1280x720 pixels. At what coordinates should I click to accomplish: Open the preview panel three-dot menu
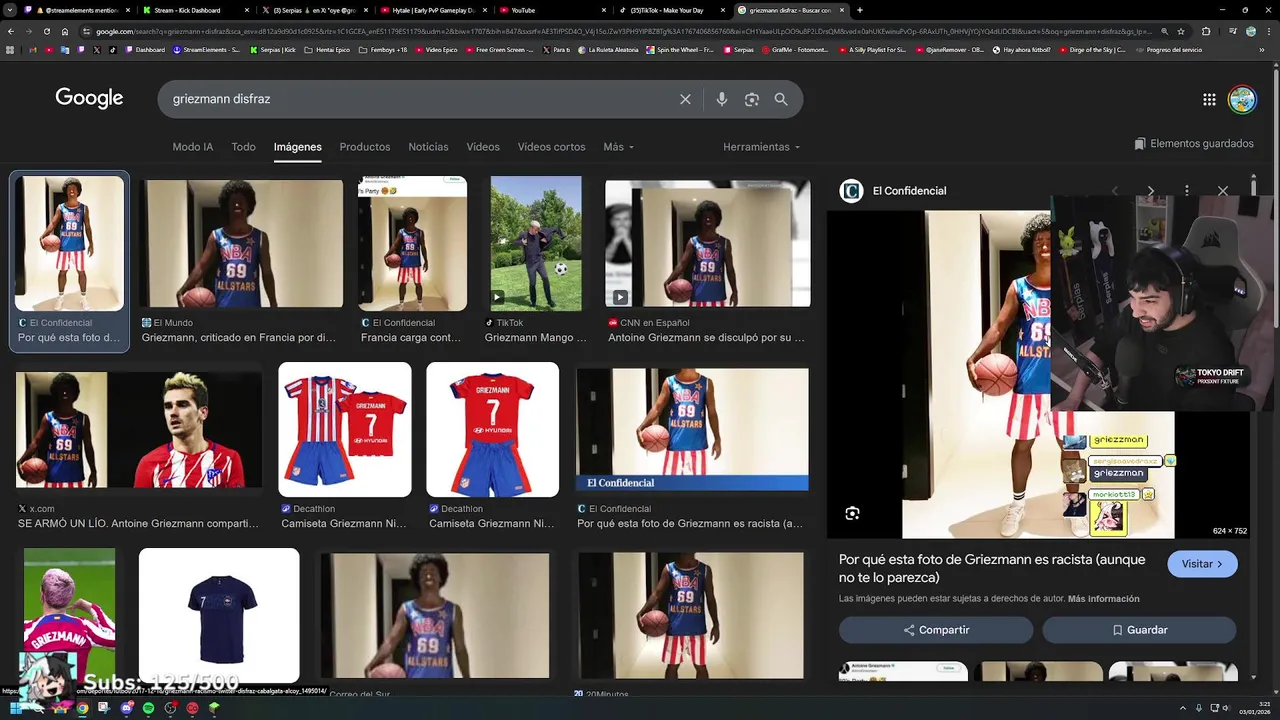[x=1187, y=191]
